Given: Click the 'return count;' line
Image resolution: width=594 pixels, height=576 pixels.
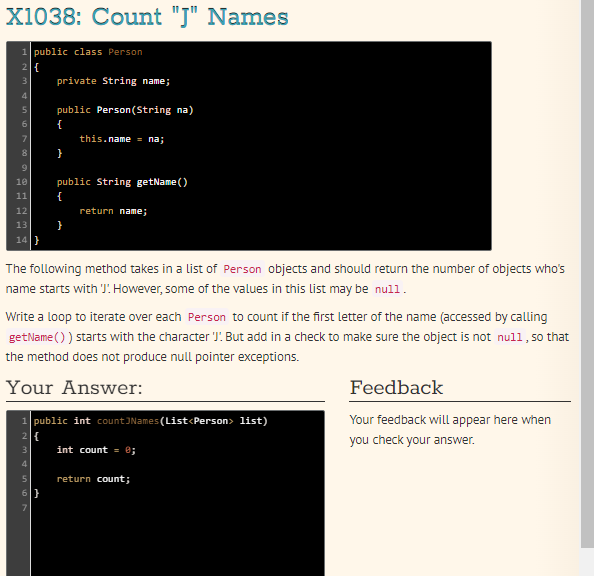Looking at the screenshot, I should point(93,479).
